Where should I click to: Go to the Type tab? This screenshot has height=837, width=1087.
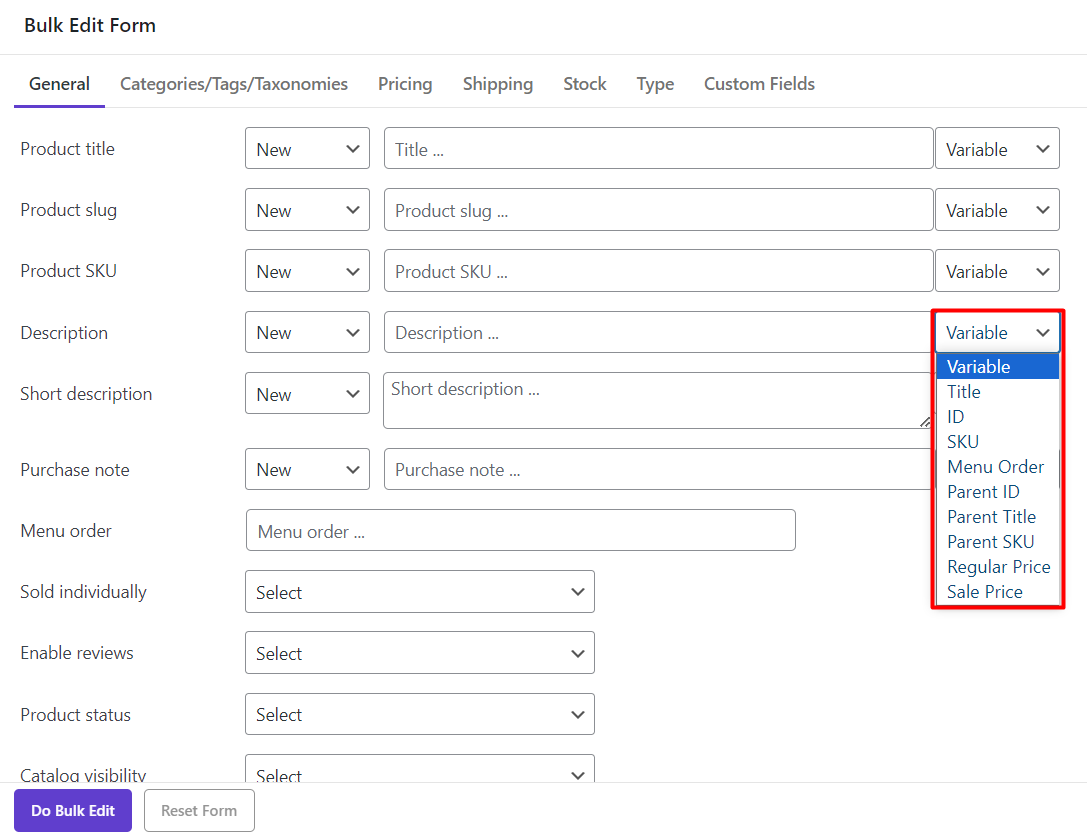655,84
